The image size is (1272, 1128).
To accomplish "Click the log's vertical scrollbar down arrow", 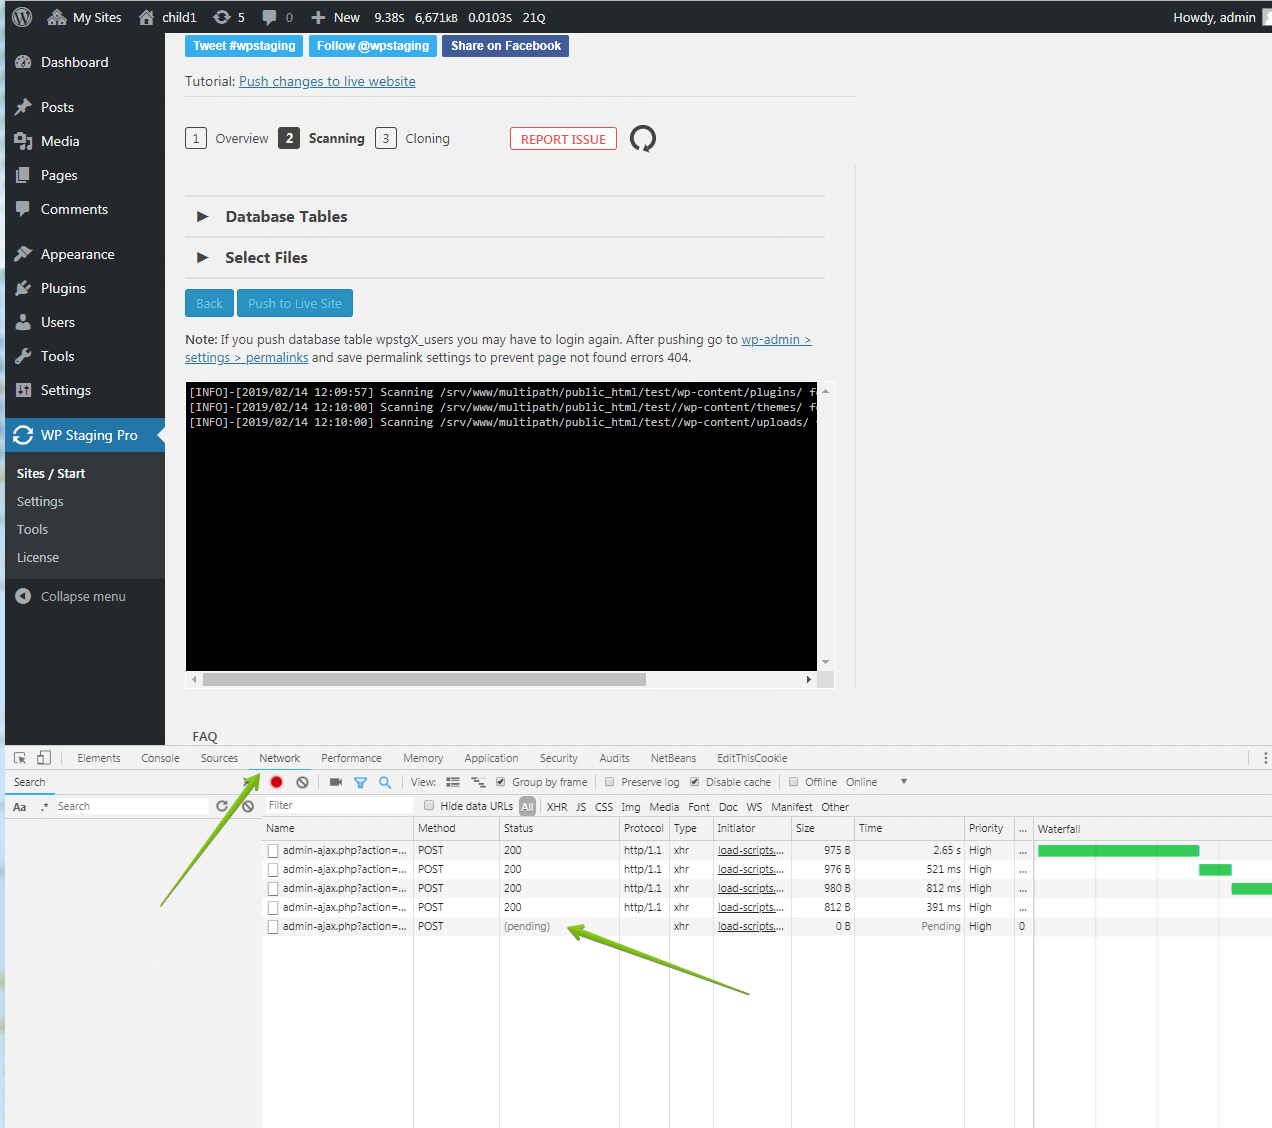I will point(825,662).
